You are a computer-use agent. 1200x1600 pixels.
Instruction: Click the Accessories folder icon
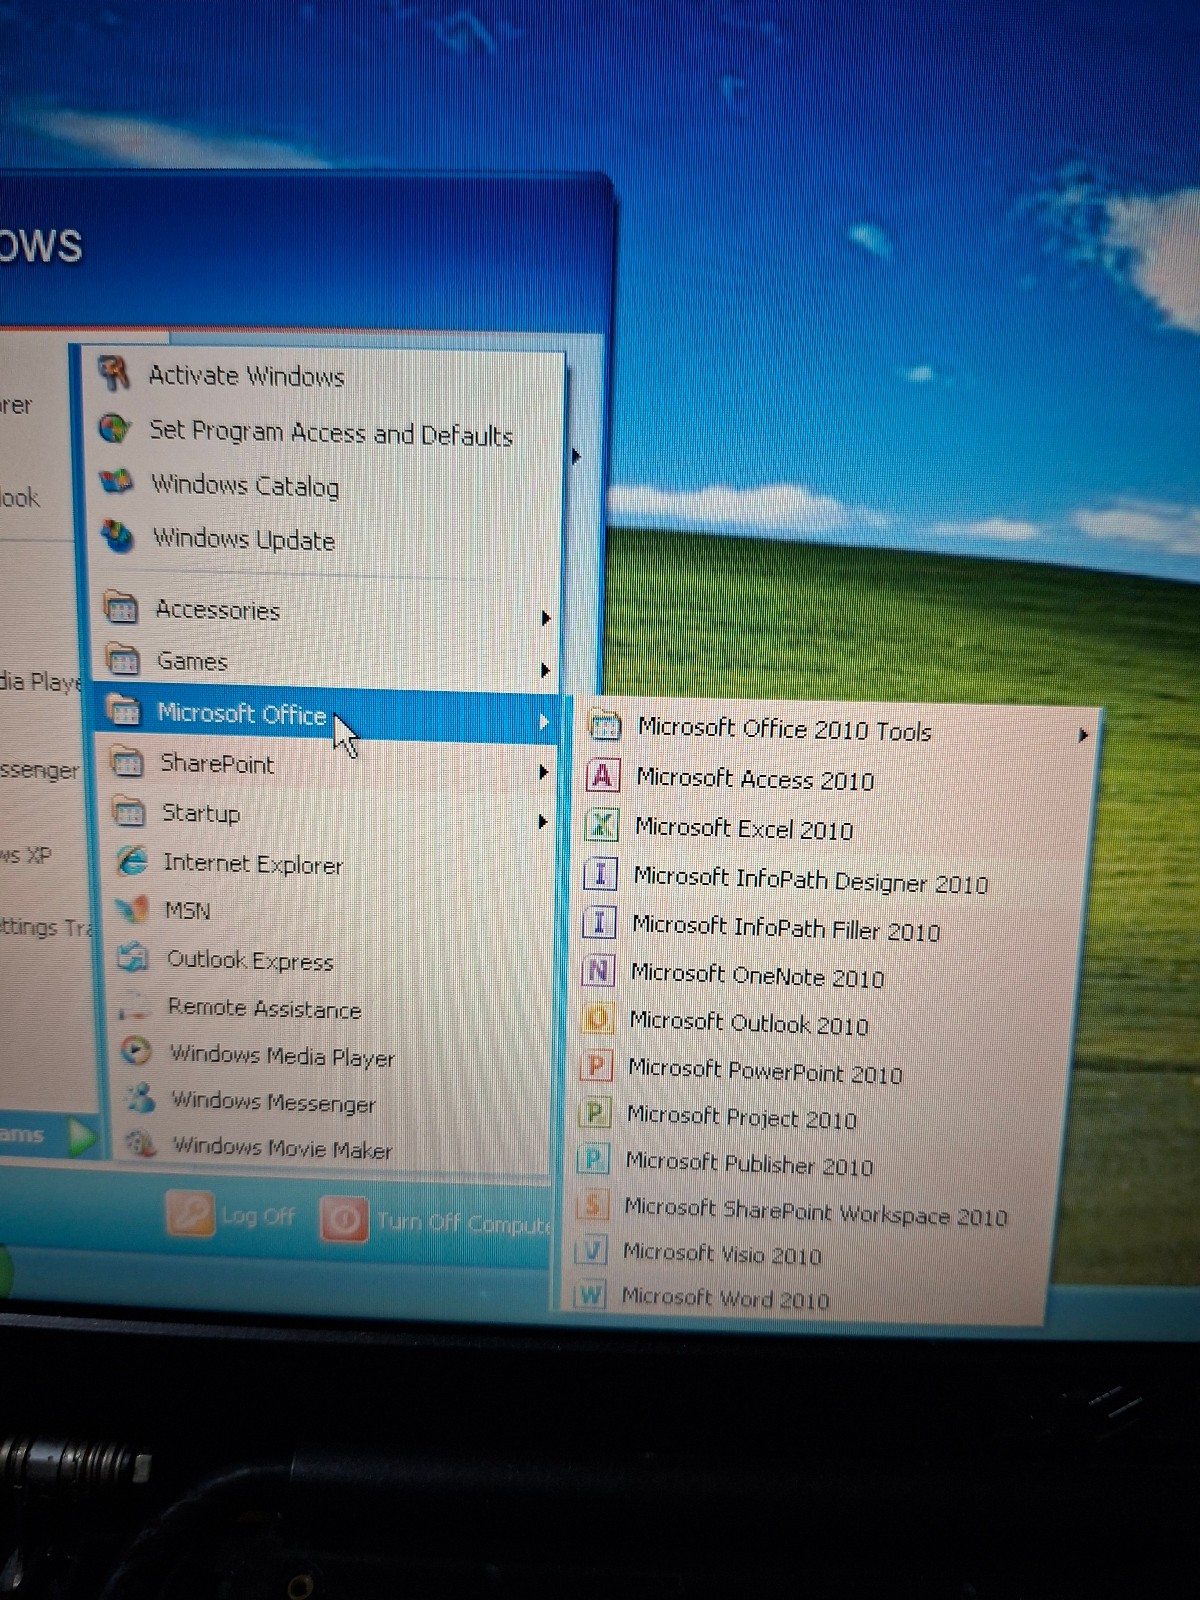[x=121, y=607]
